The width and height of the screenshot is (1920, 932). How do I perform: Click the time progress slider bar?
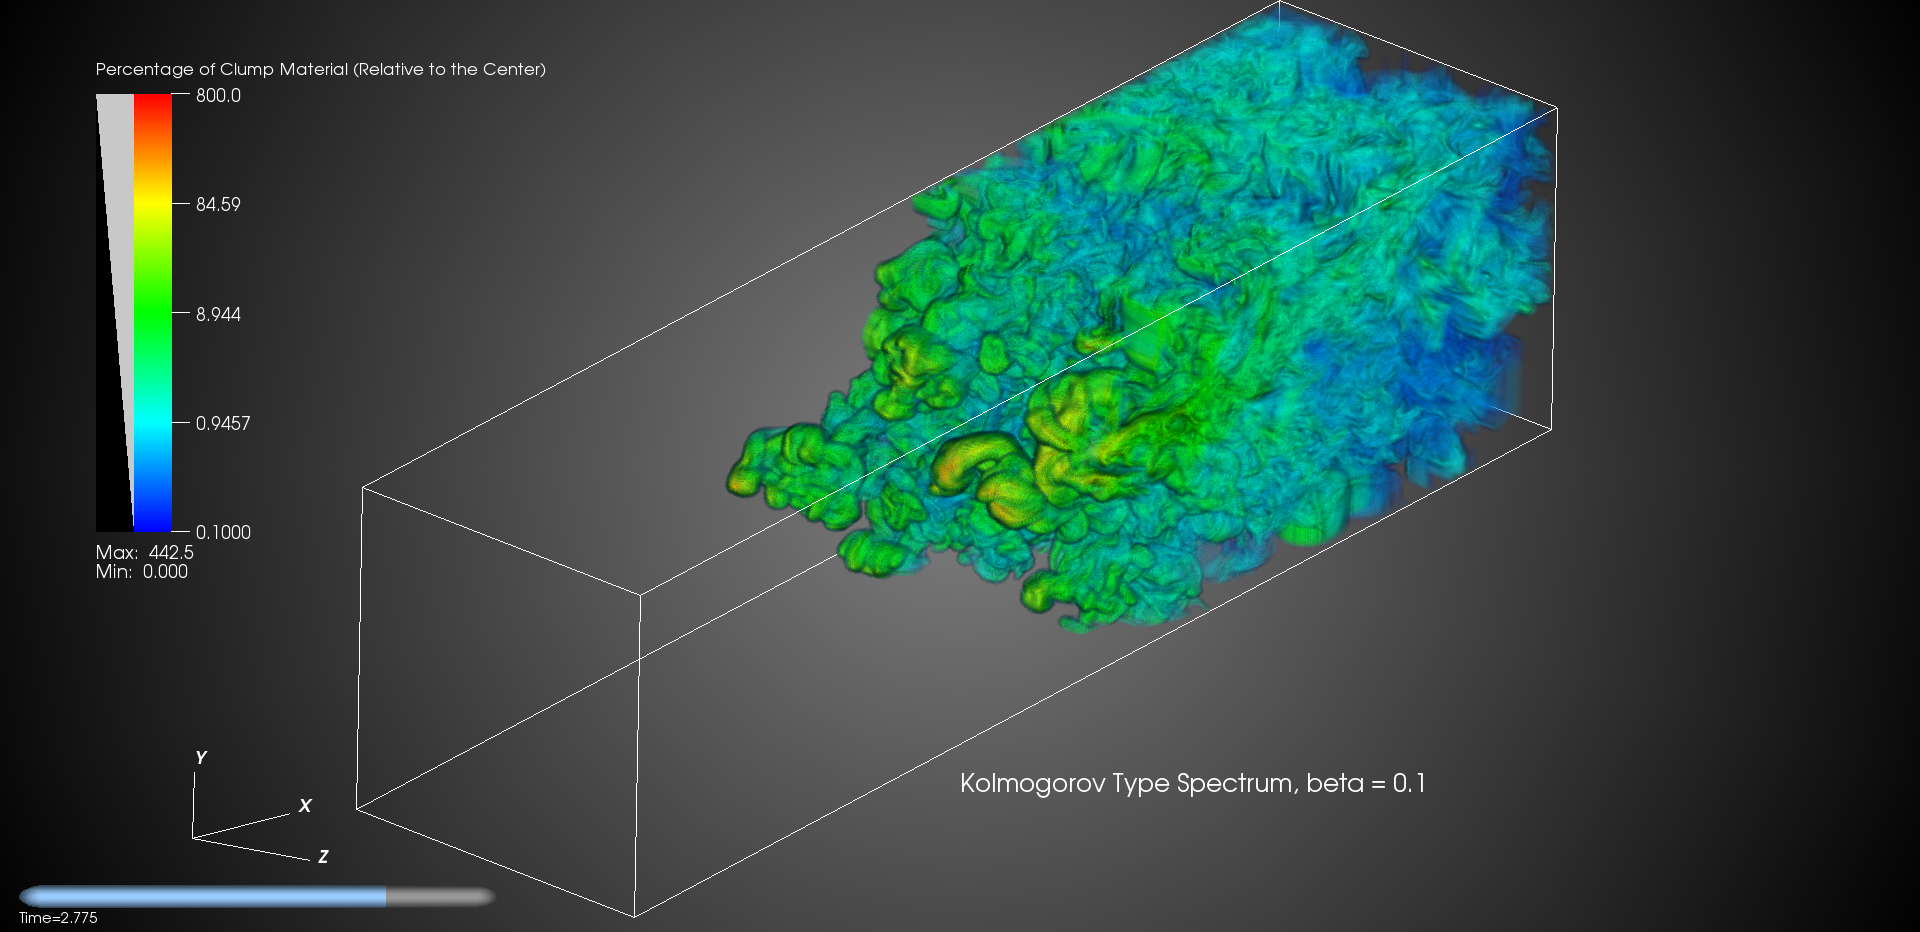pyautogui.click(x=257, y=896)
